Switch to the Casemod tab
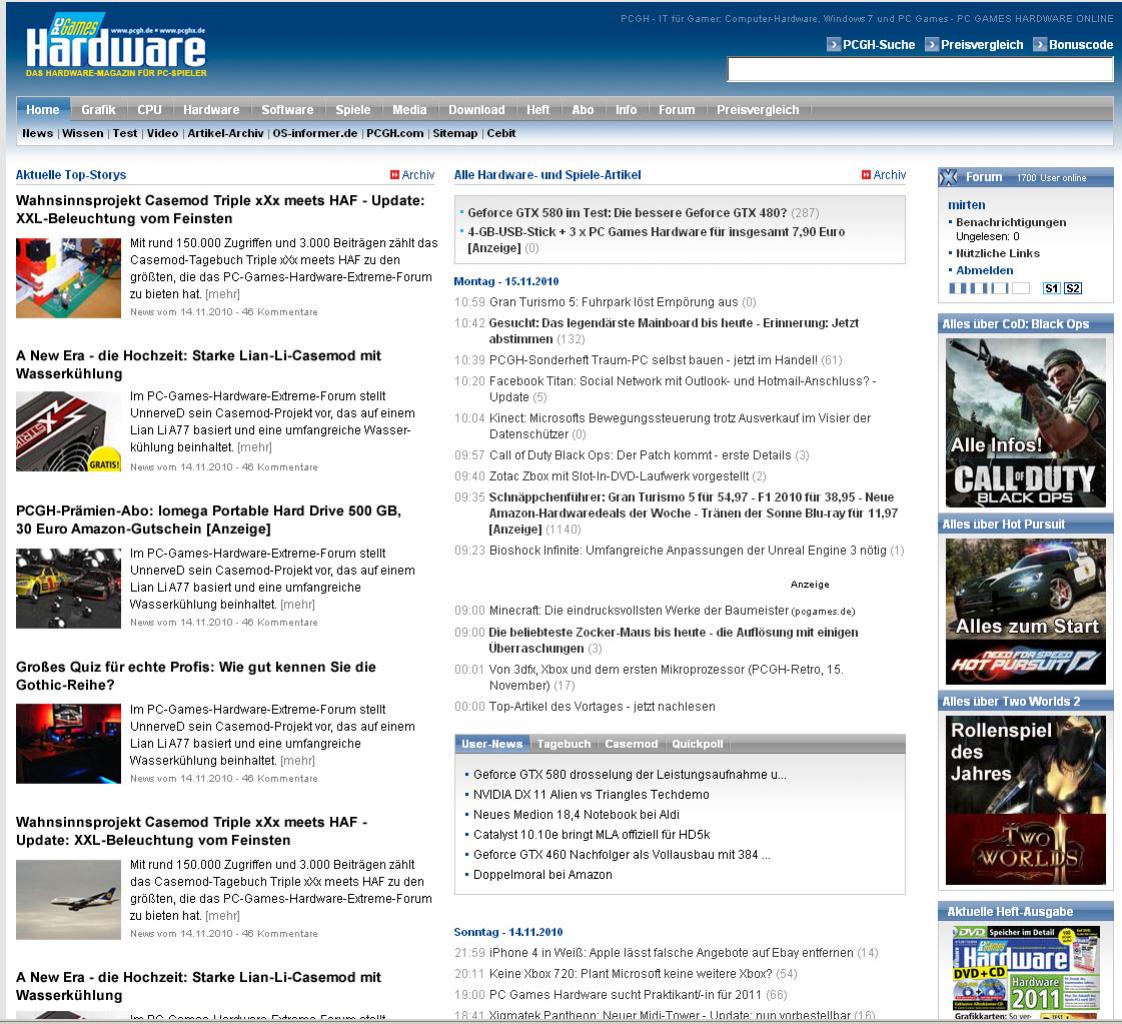 point(631,743)
